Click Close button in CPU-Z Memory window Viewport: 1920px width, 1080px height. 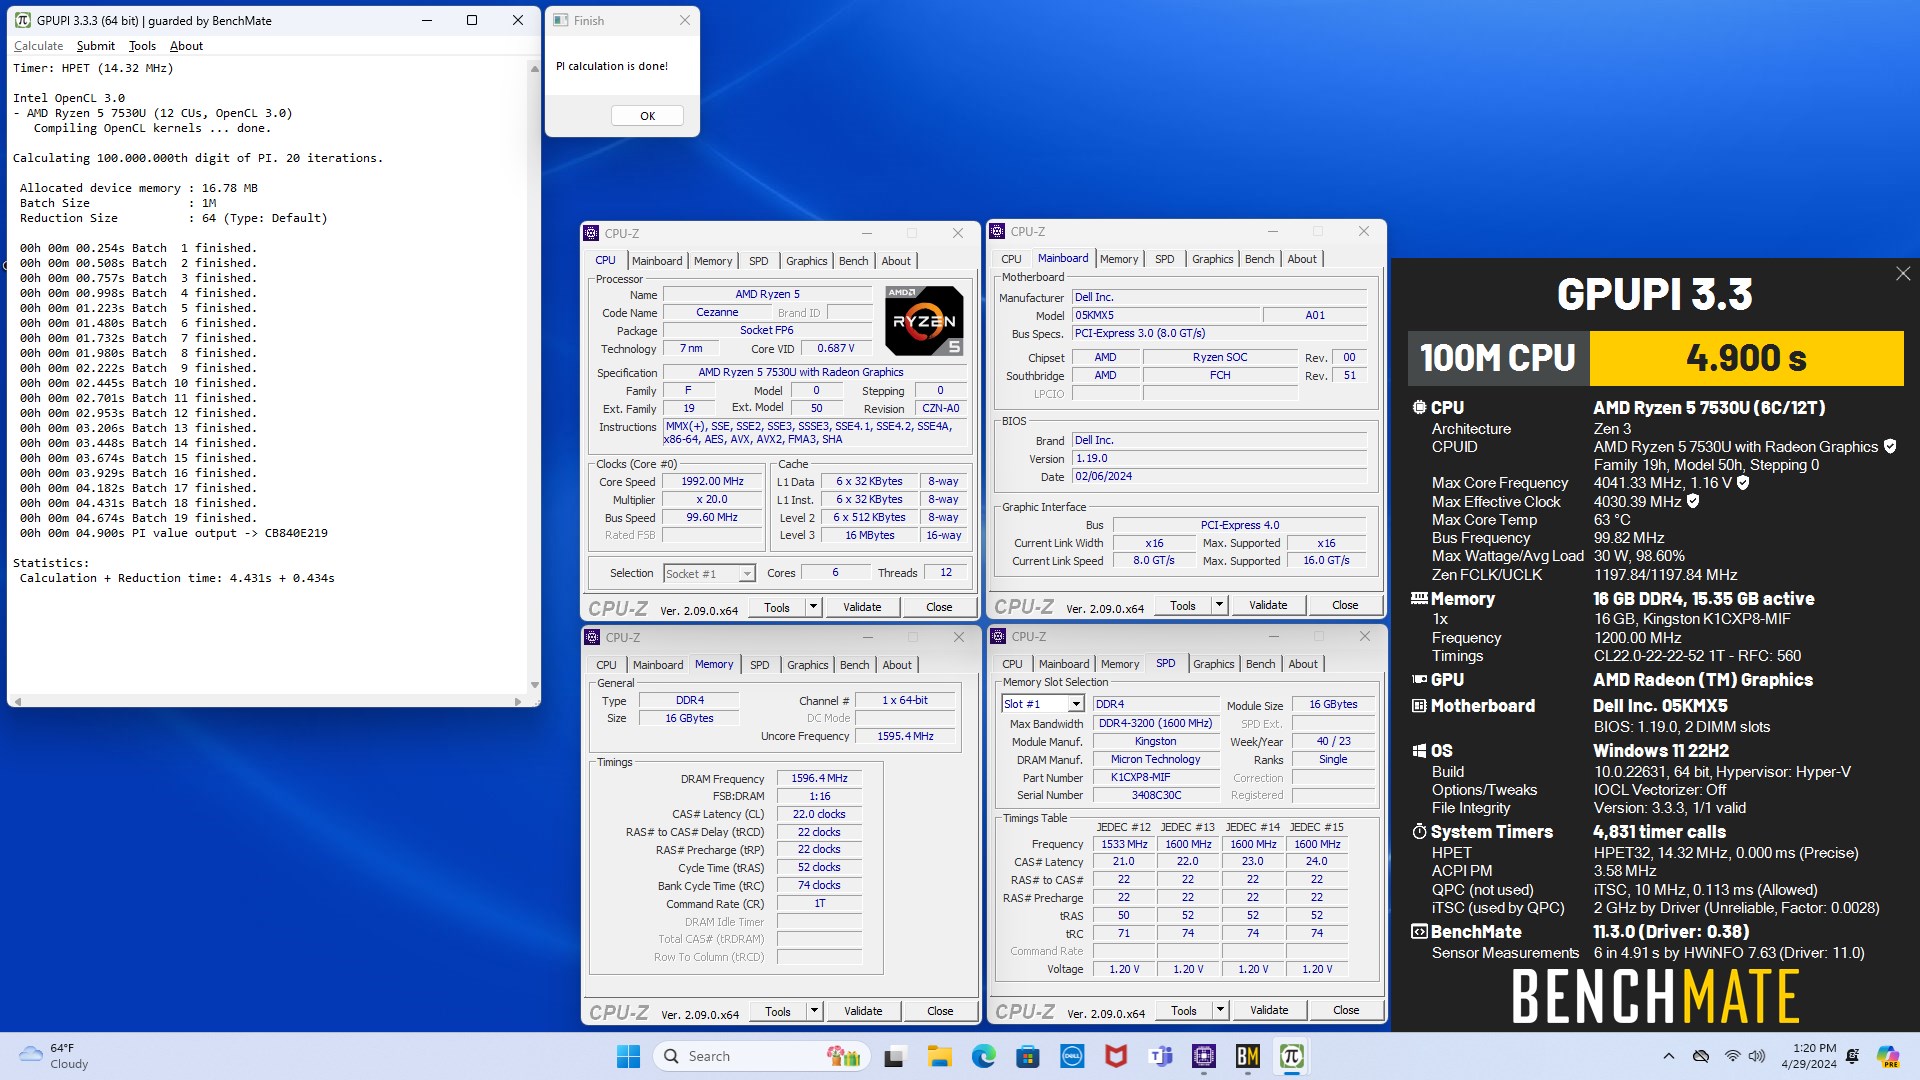tap(940, 1011)
